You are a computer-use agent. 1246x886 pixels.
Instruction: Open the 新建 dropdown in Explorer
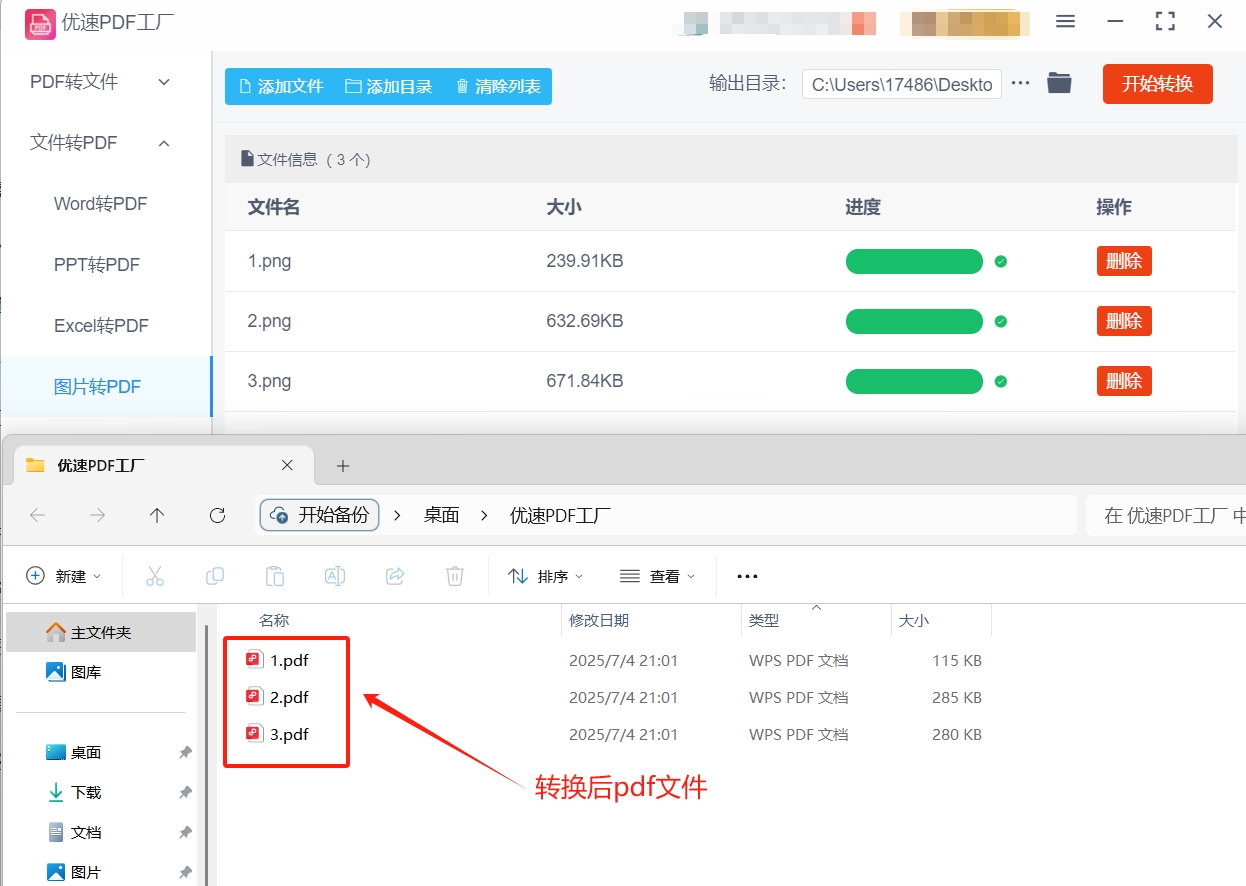[63, 576]
